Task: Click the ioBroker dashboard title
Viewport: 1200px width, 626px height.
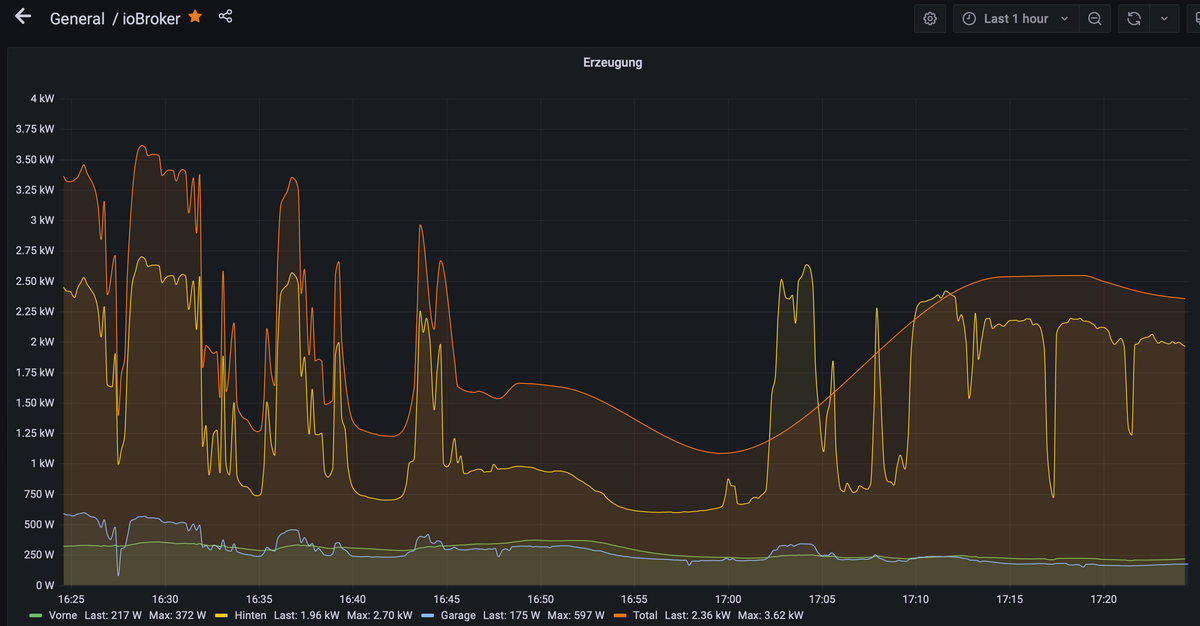Action: coord(151,19)
